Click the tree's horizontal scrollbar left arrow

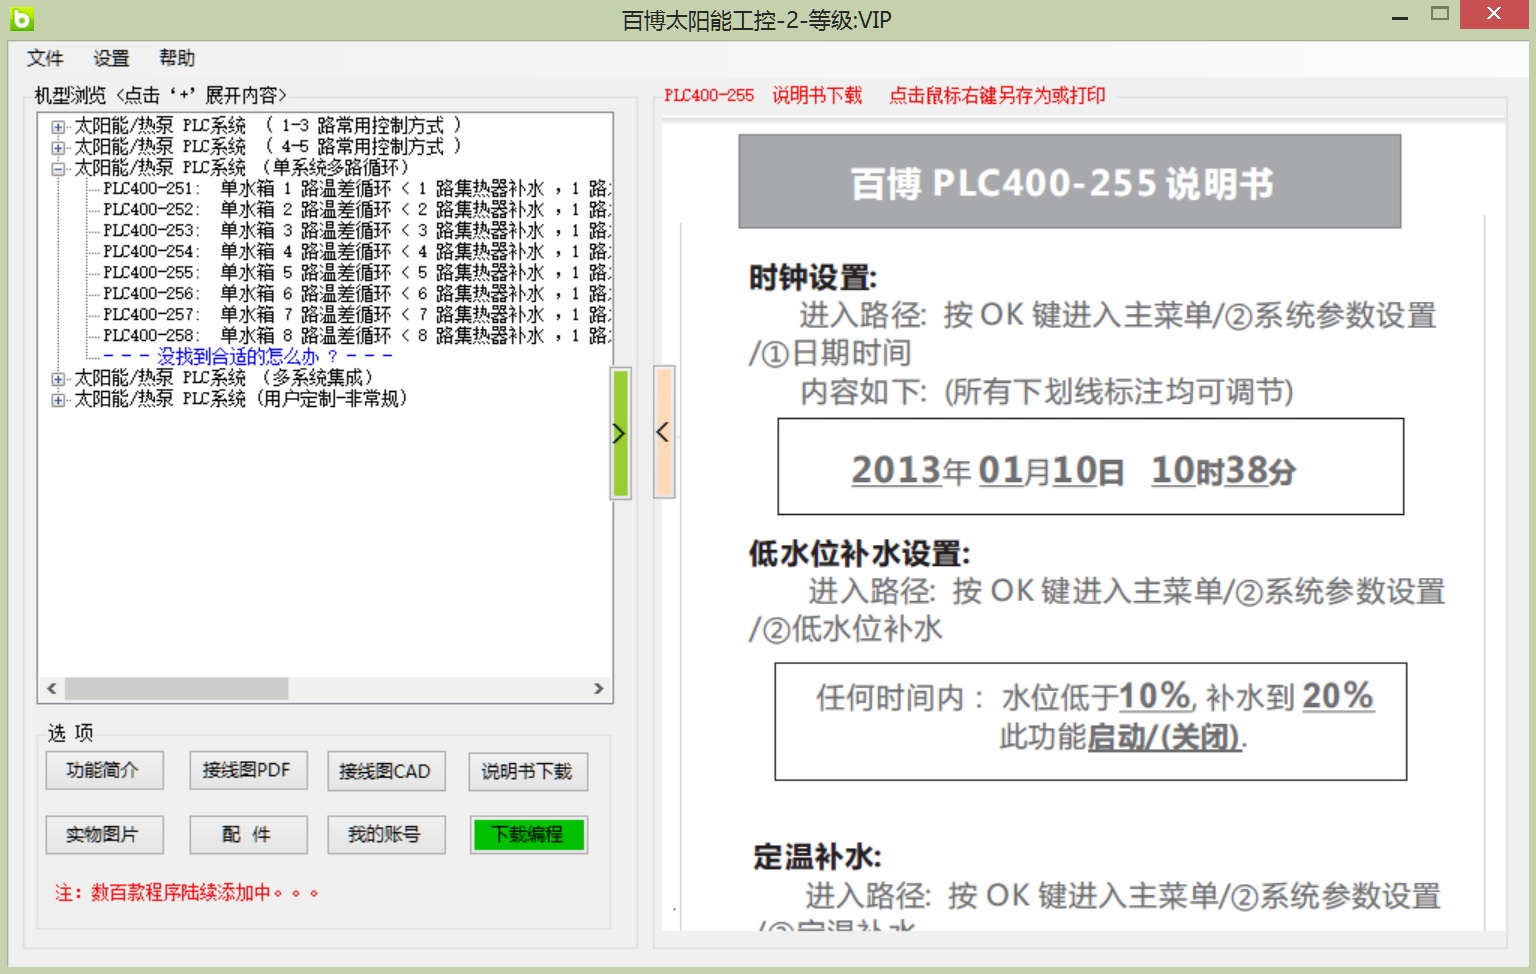point(52,689)
